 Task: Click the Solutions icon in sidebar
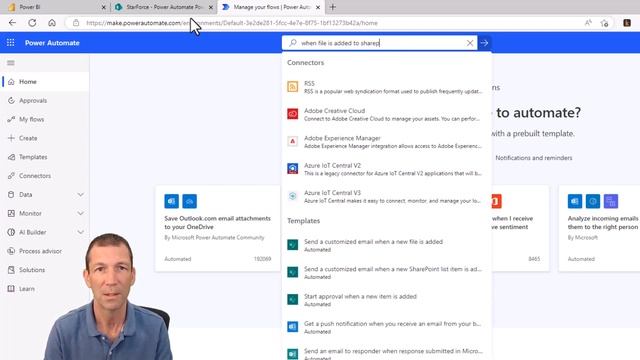[x=11, y=270]
